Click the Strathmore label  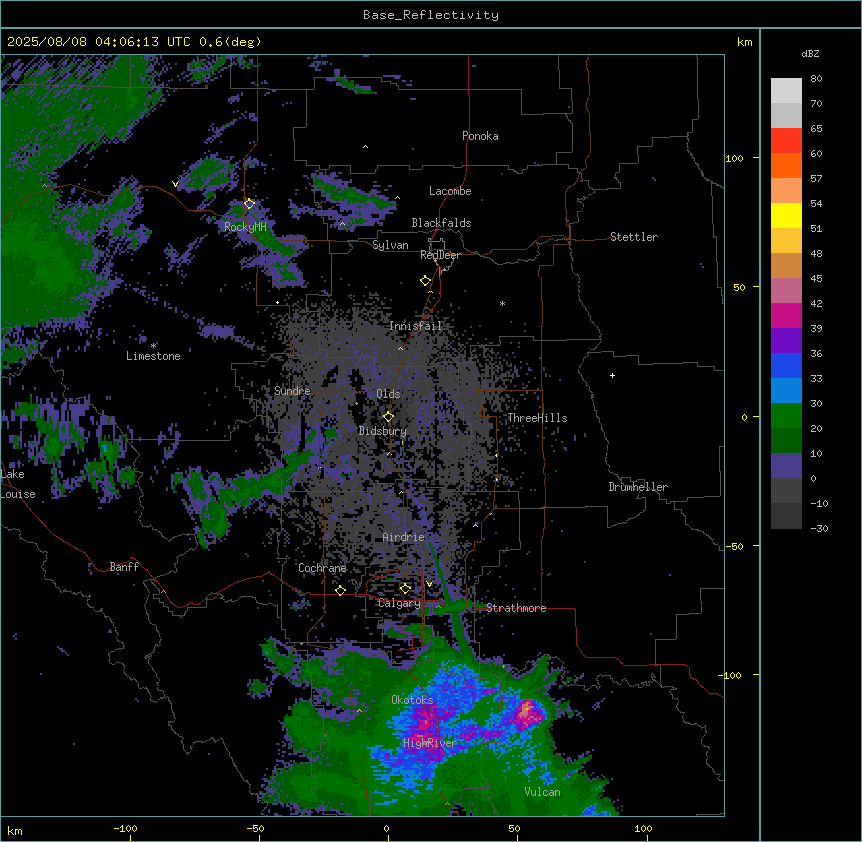(516, 608)
